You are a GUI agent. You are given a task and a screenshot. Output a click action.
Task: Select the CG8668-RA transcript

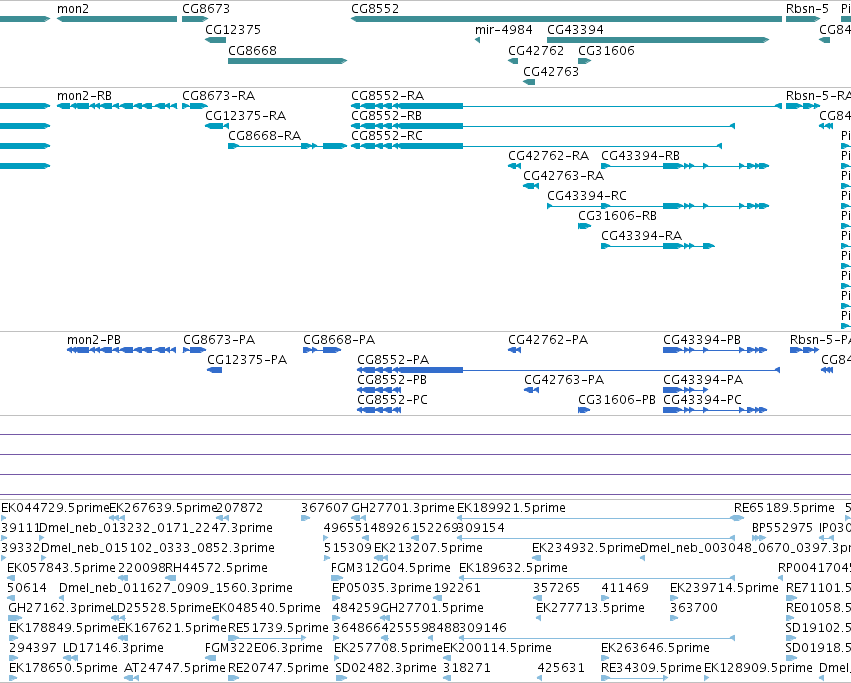(287, 146)
